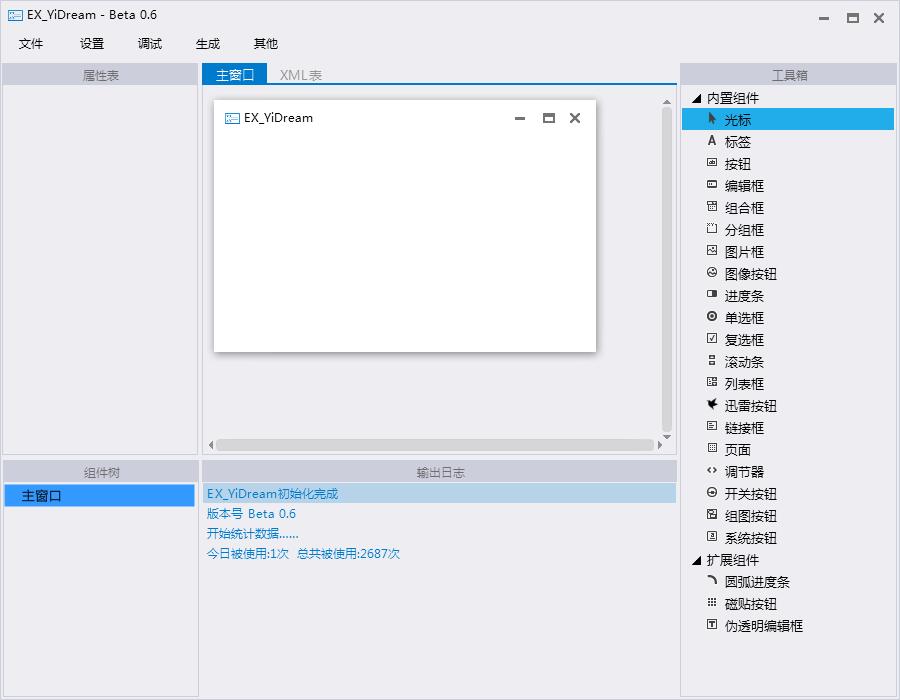The width and height of the screenshot is (900, 700).
Task: Open the 其他 menu
Action: (x=266, y=44)
